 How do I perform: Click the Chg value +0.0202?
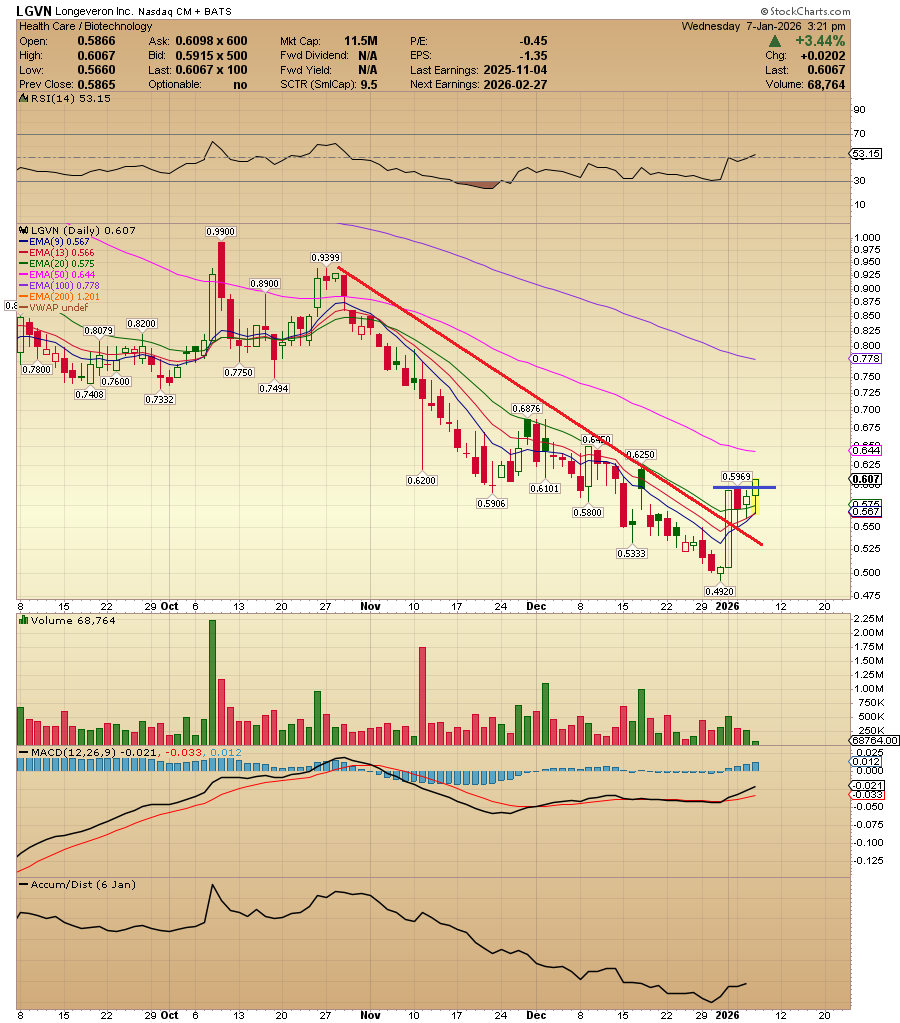click(x=823, y=56)
